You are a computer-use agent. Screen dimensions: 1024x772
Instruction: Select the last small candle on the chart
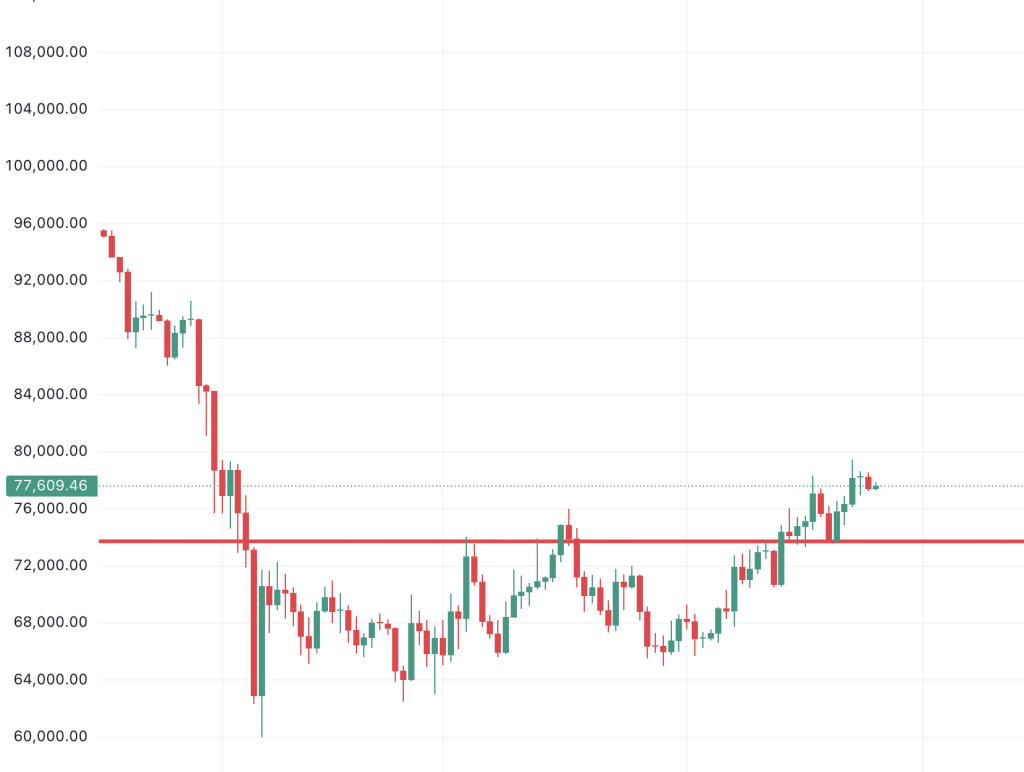tap(876, 487)
